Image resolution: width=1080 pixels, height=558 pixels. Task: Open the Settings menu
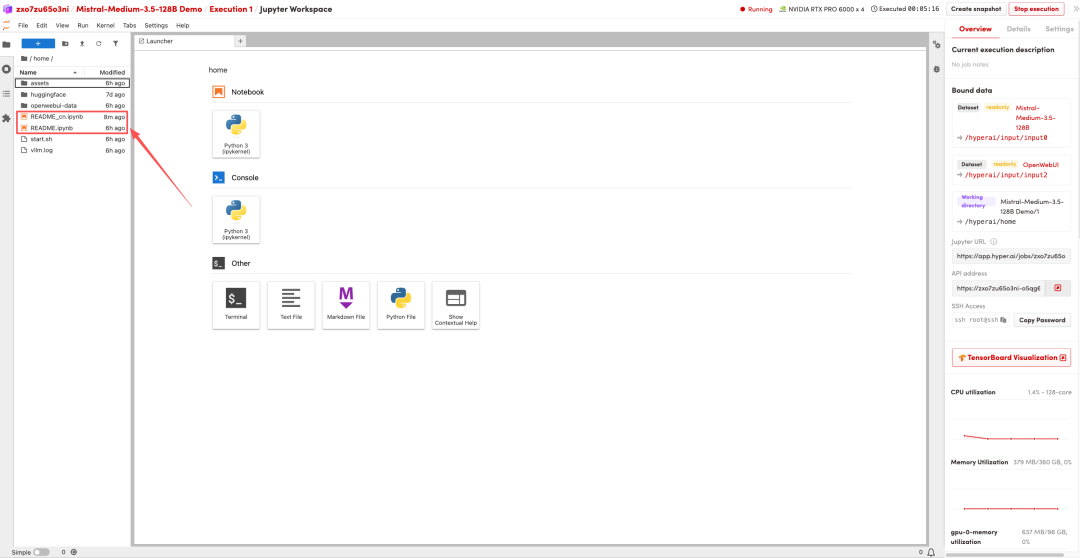(156, 25)
